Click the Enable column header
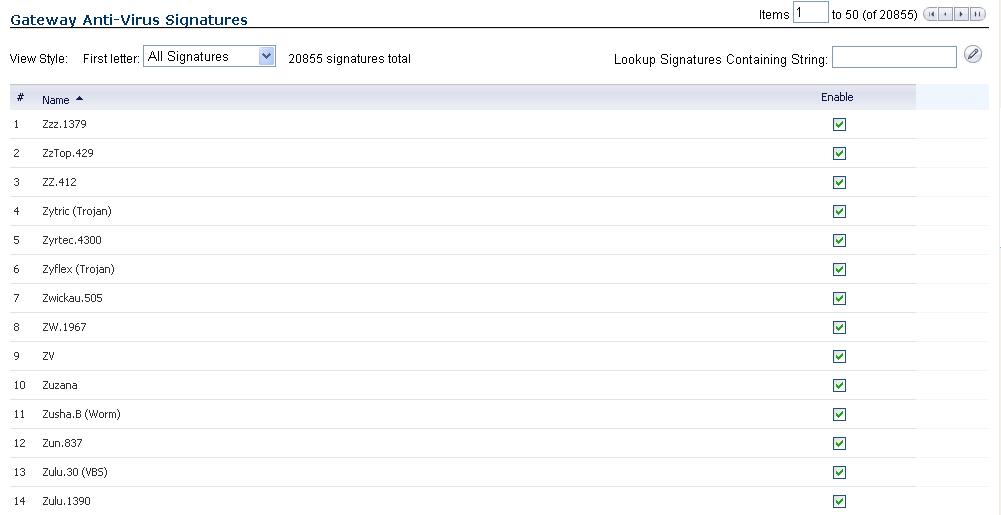The height and width of the screenshot is (515, 1001). [x=837, y=97]
